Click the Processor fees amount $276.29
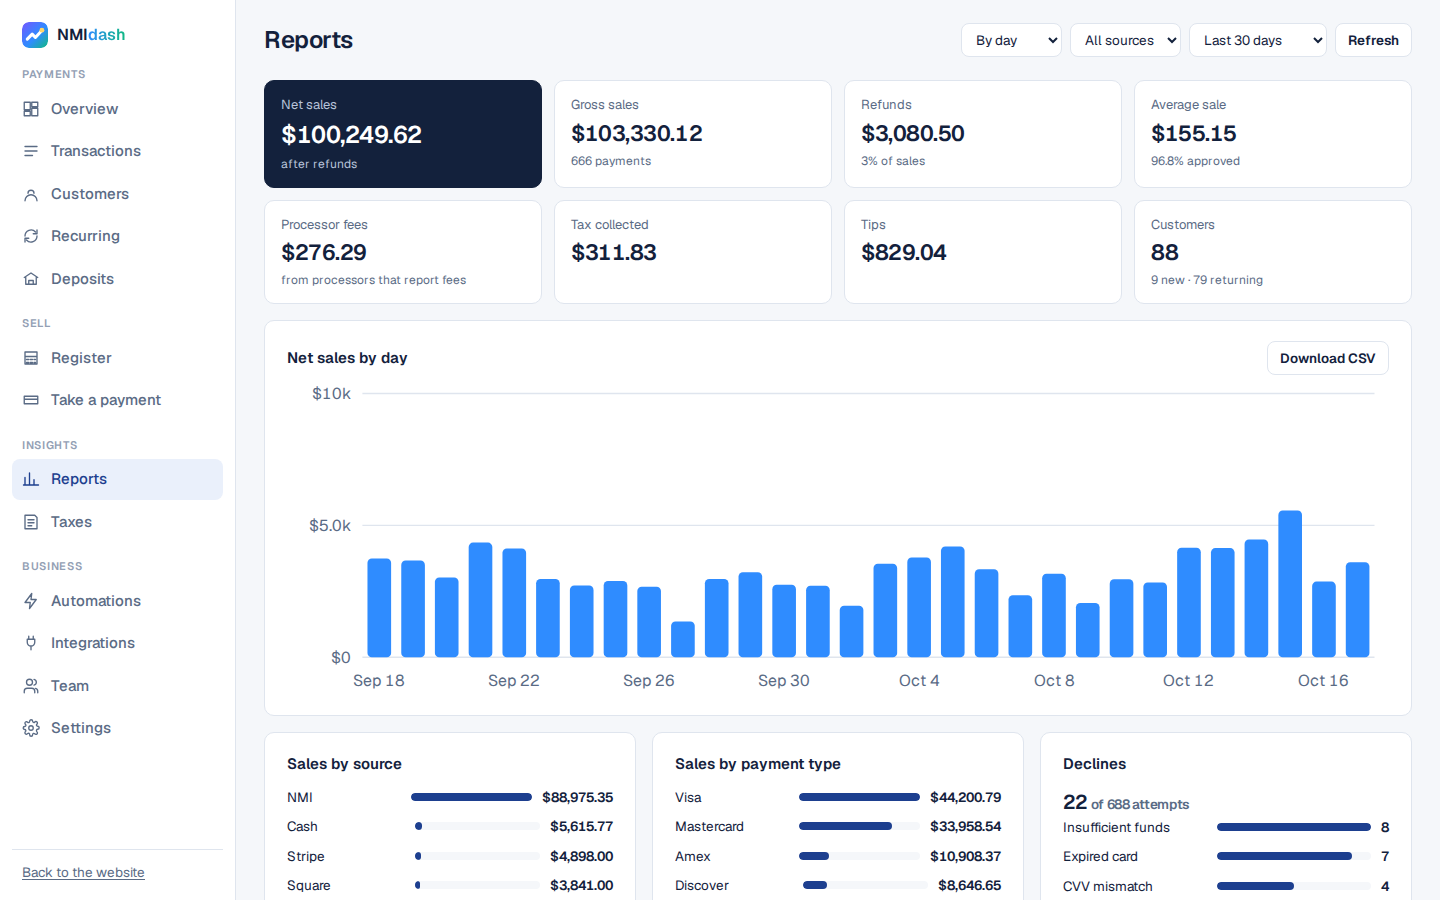This screenshot has height=900, width=1440. coord(324,252)
